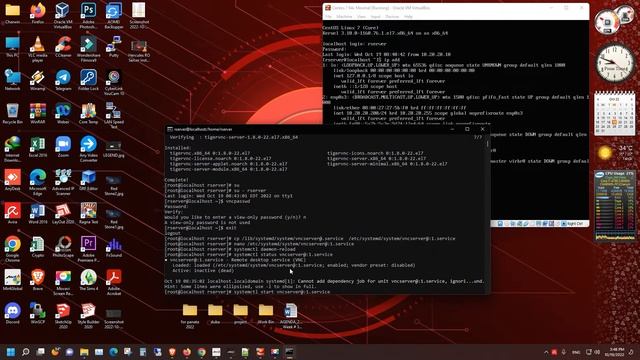Open the Devices menu in VirtualBox window

click(392, 16)
